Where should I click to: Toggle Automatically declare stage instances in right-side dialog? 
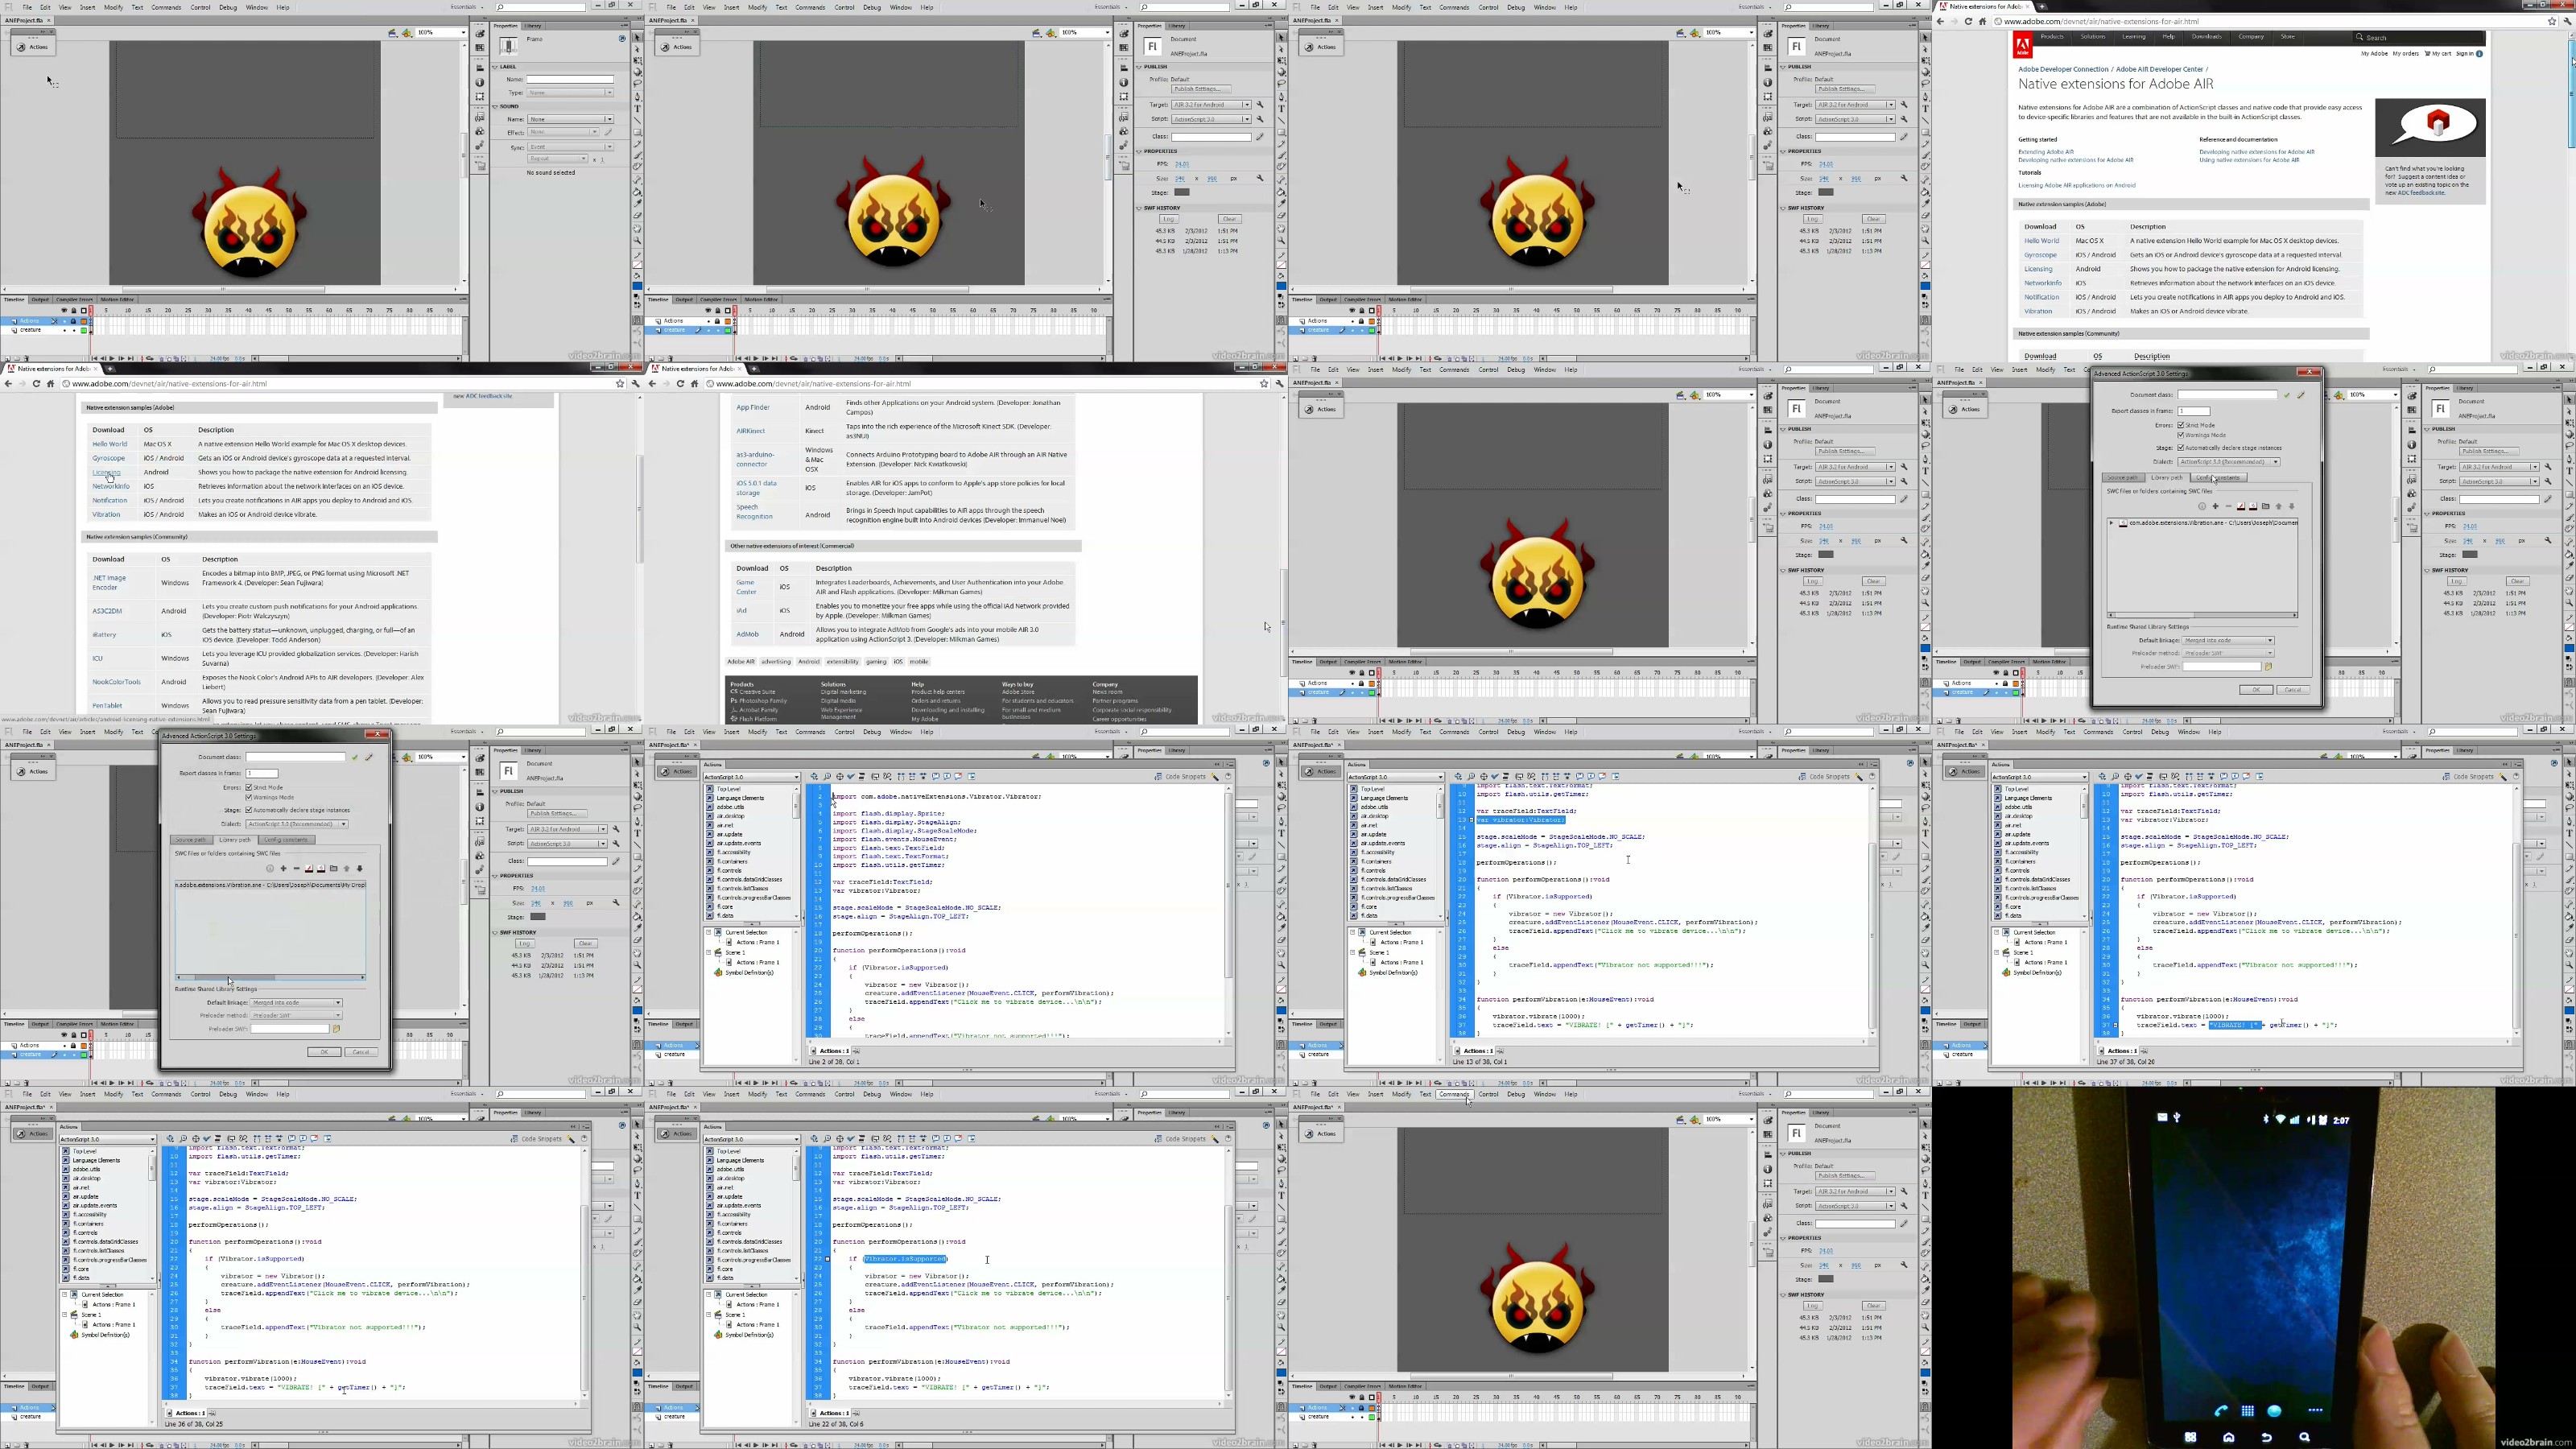coord(2181,448)
